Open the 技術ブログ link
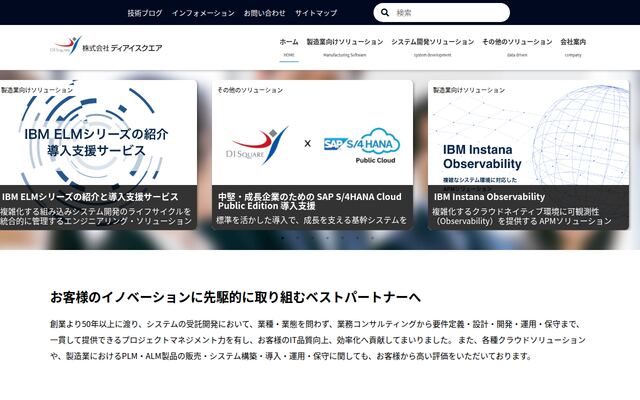The height and width of the screenshot is (400, 640). pyautogui.click(x=144, y=13)
